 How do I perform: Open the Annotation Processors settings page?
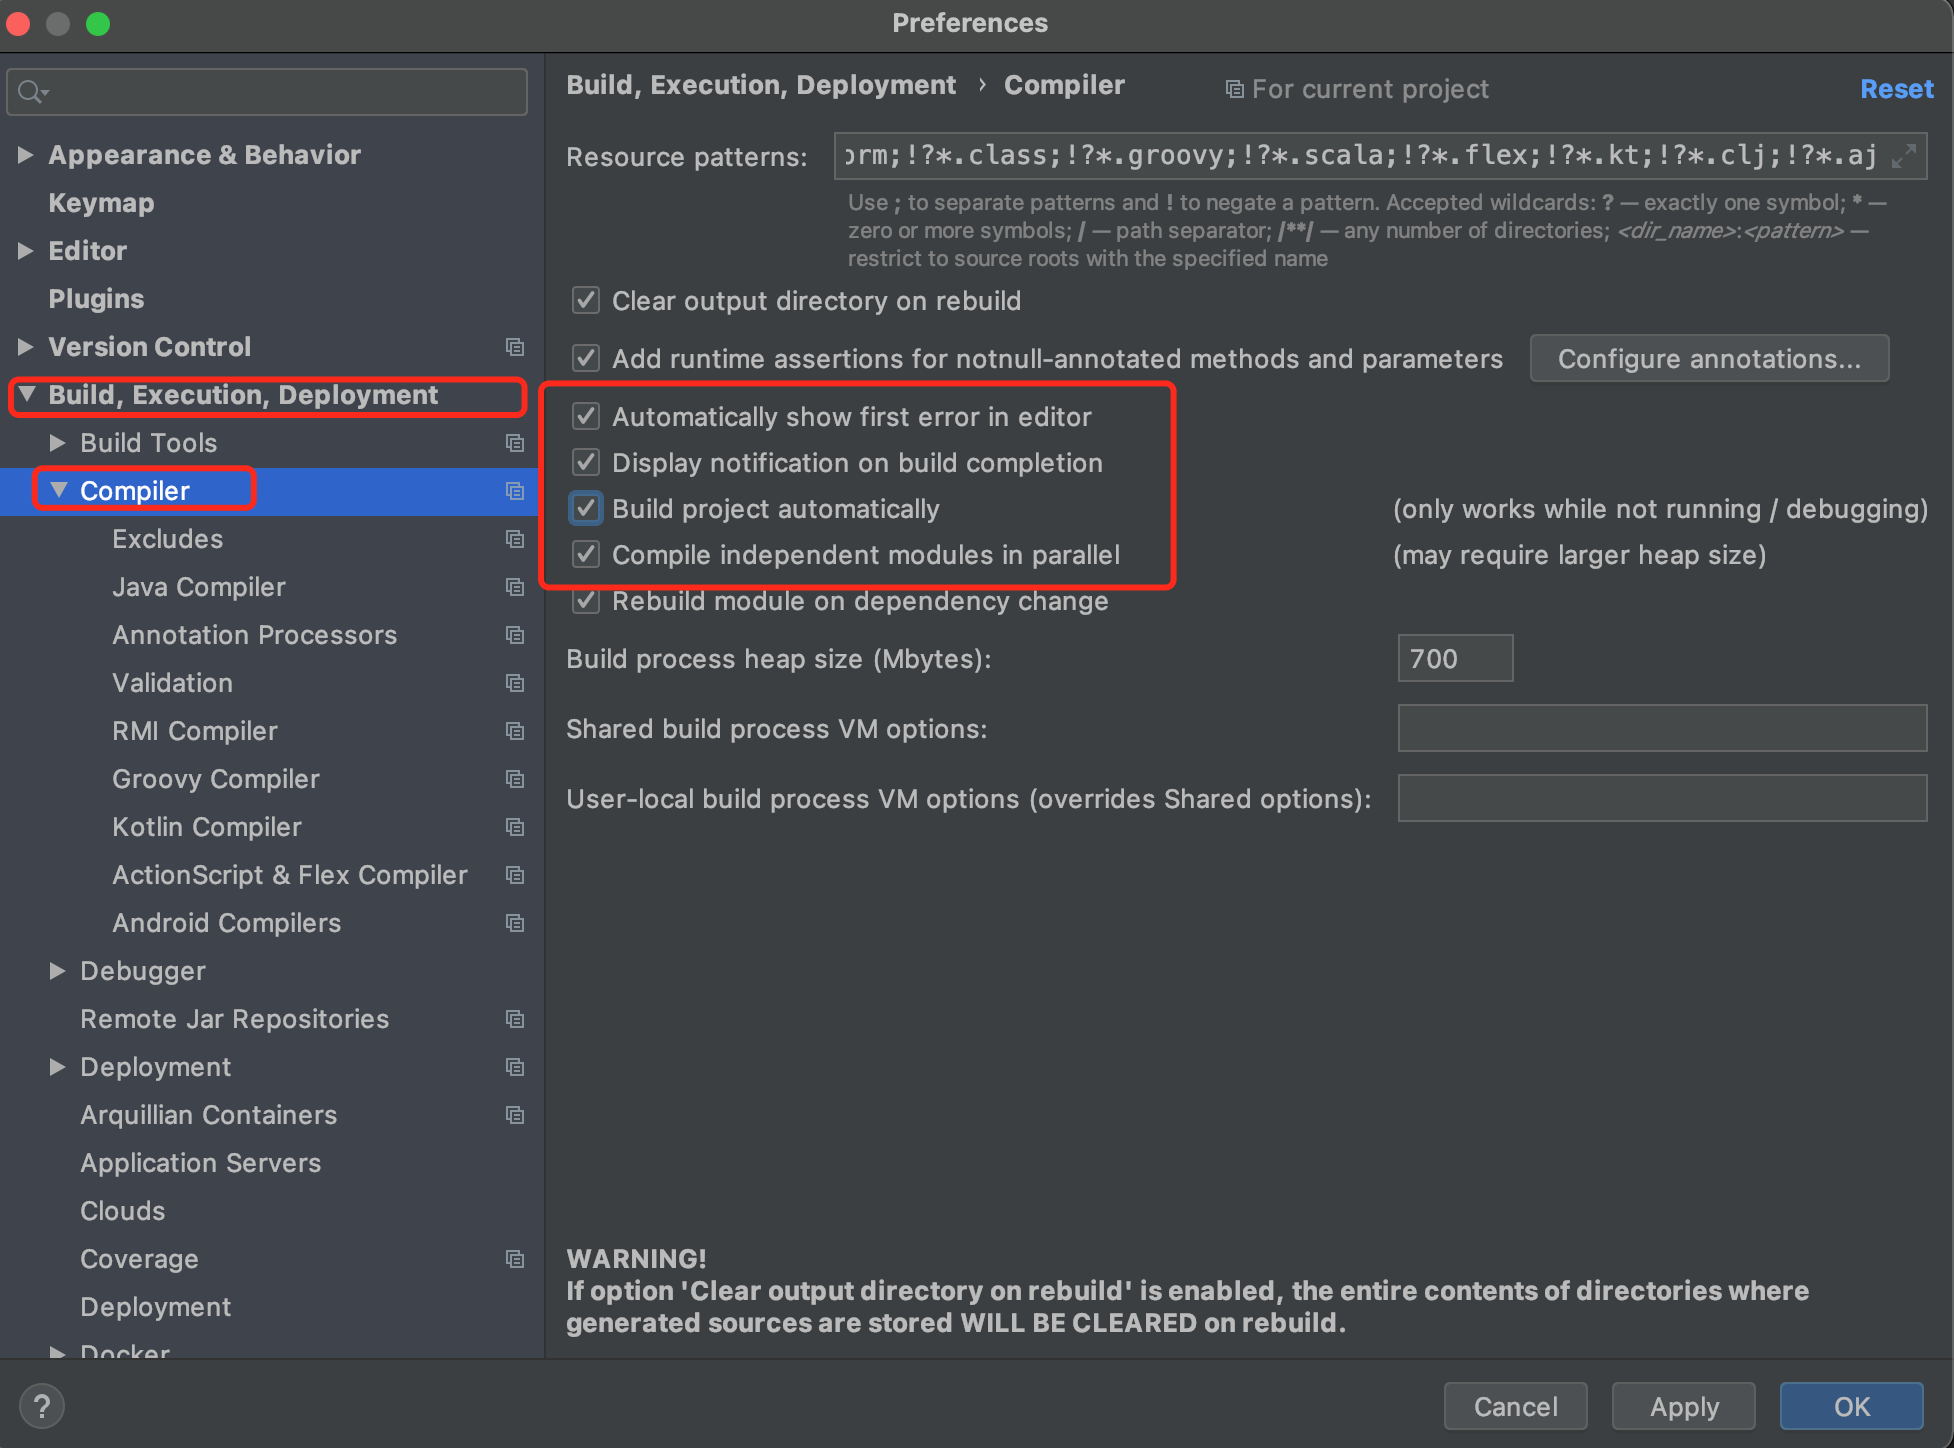(x=254, y=635)
